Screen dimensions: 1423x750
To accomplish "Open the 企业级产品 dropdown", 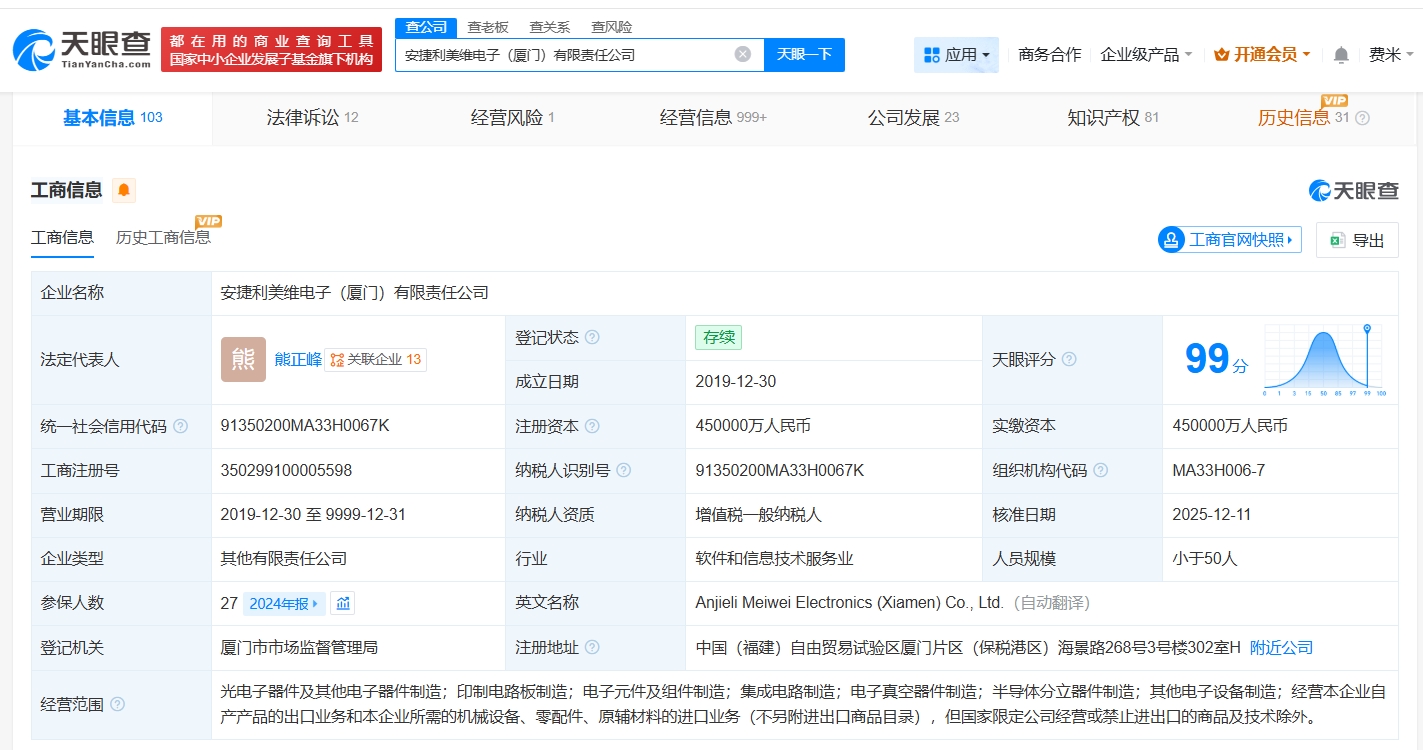I will (1146, 55).
